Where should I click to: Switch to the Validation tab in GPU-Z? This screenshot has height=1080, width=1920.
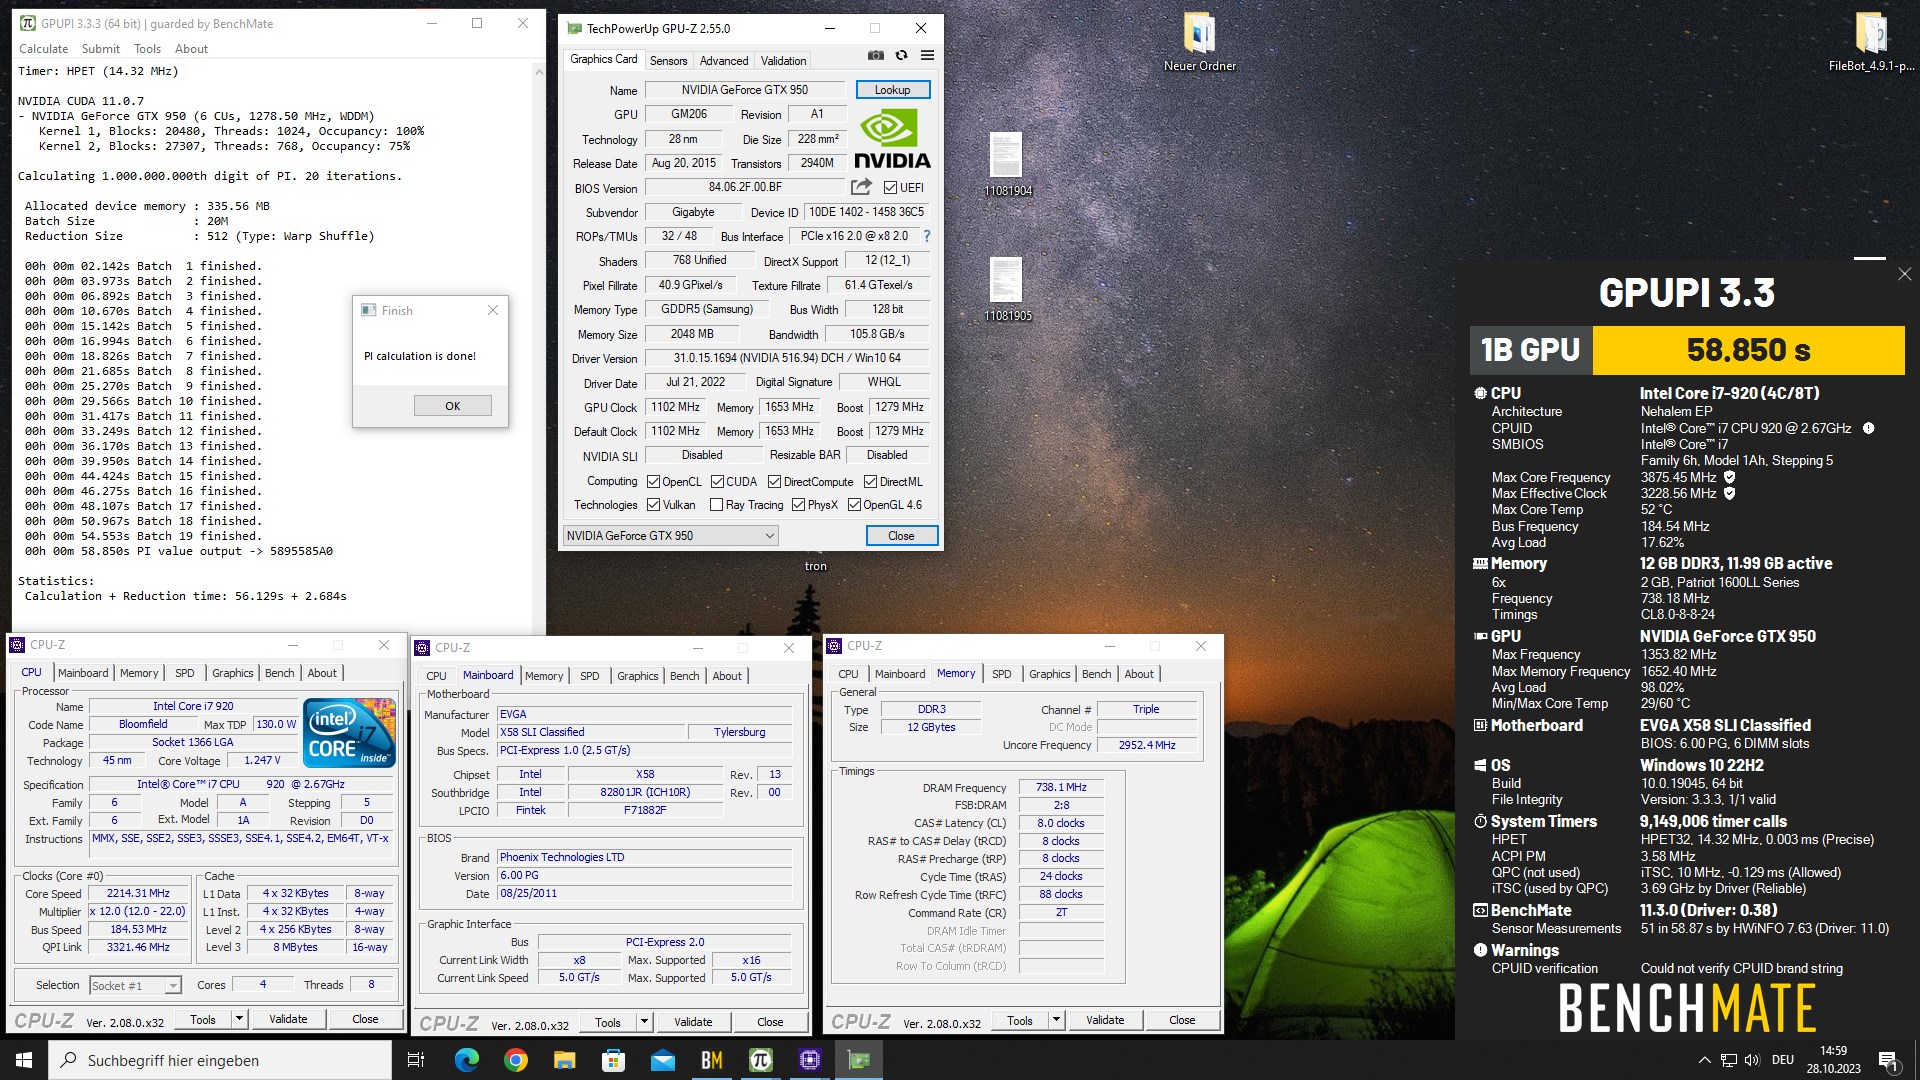pos(783,61)
